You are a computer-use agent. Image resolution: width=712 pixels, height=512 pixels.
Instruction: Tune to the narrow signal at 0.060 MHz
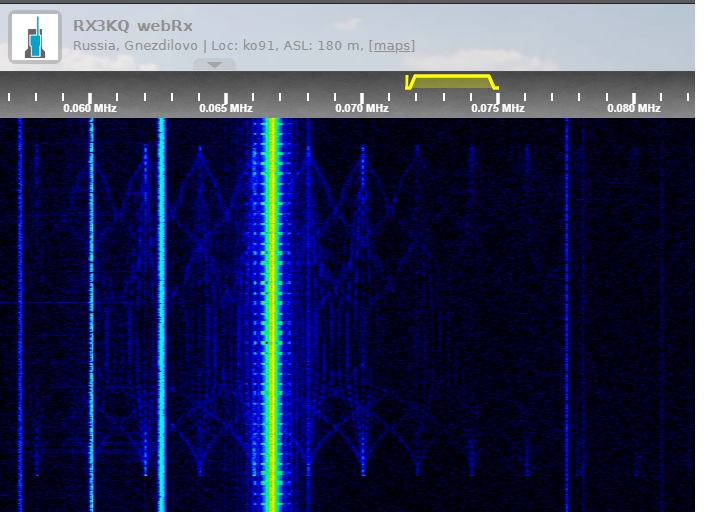point(91,313)
